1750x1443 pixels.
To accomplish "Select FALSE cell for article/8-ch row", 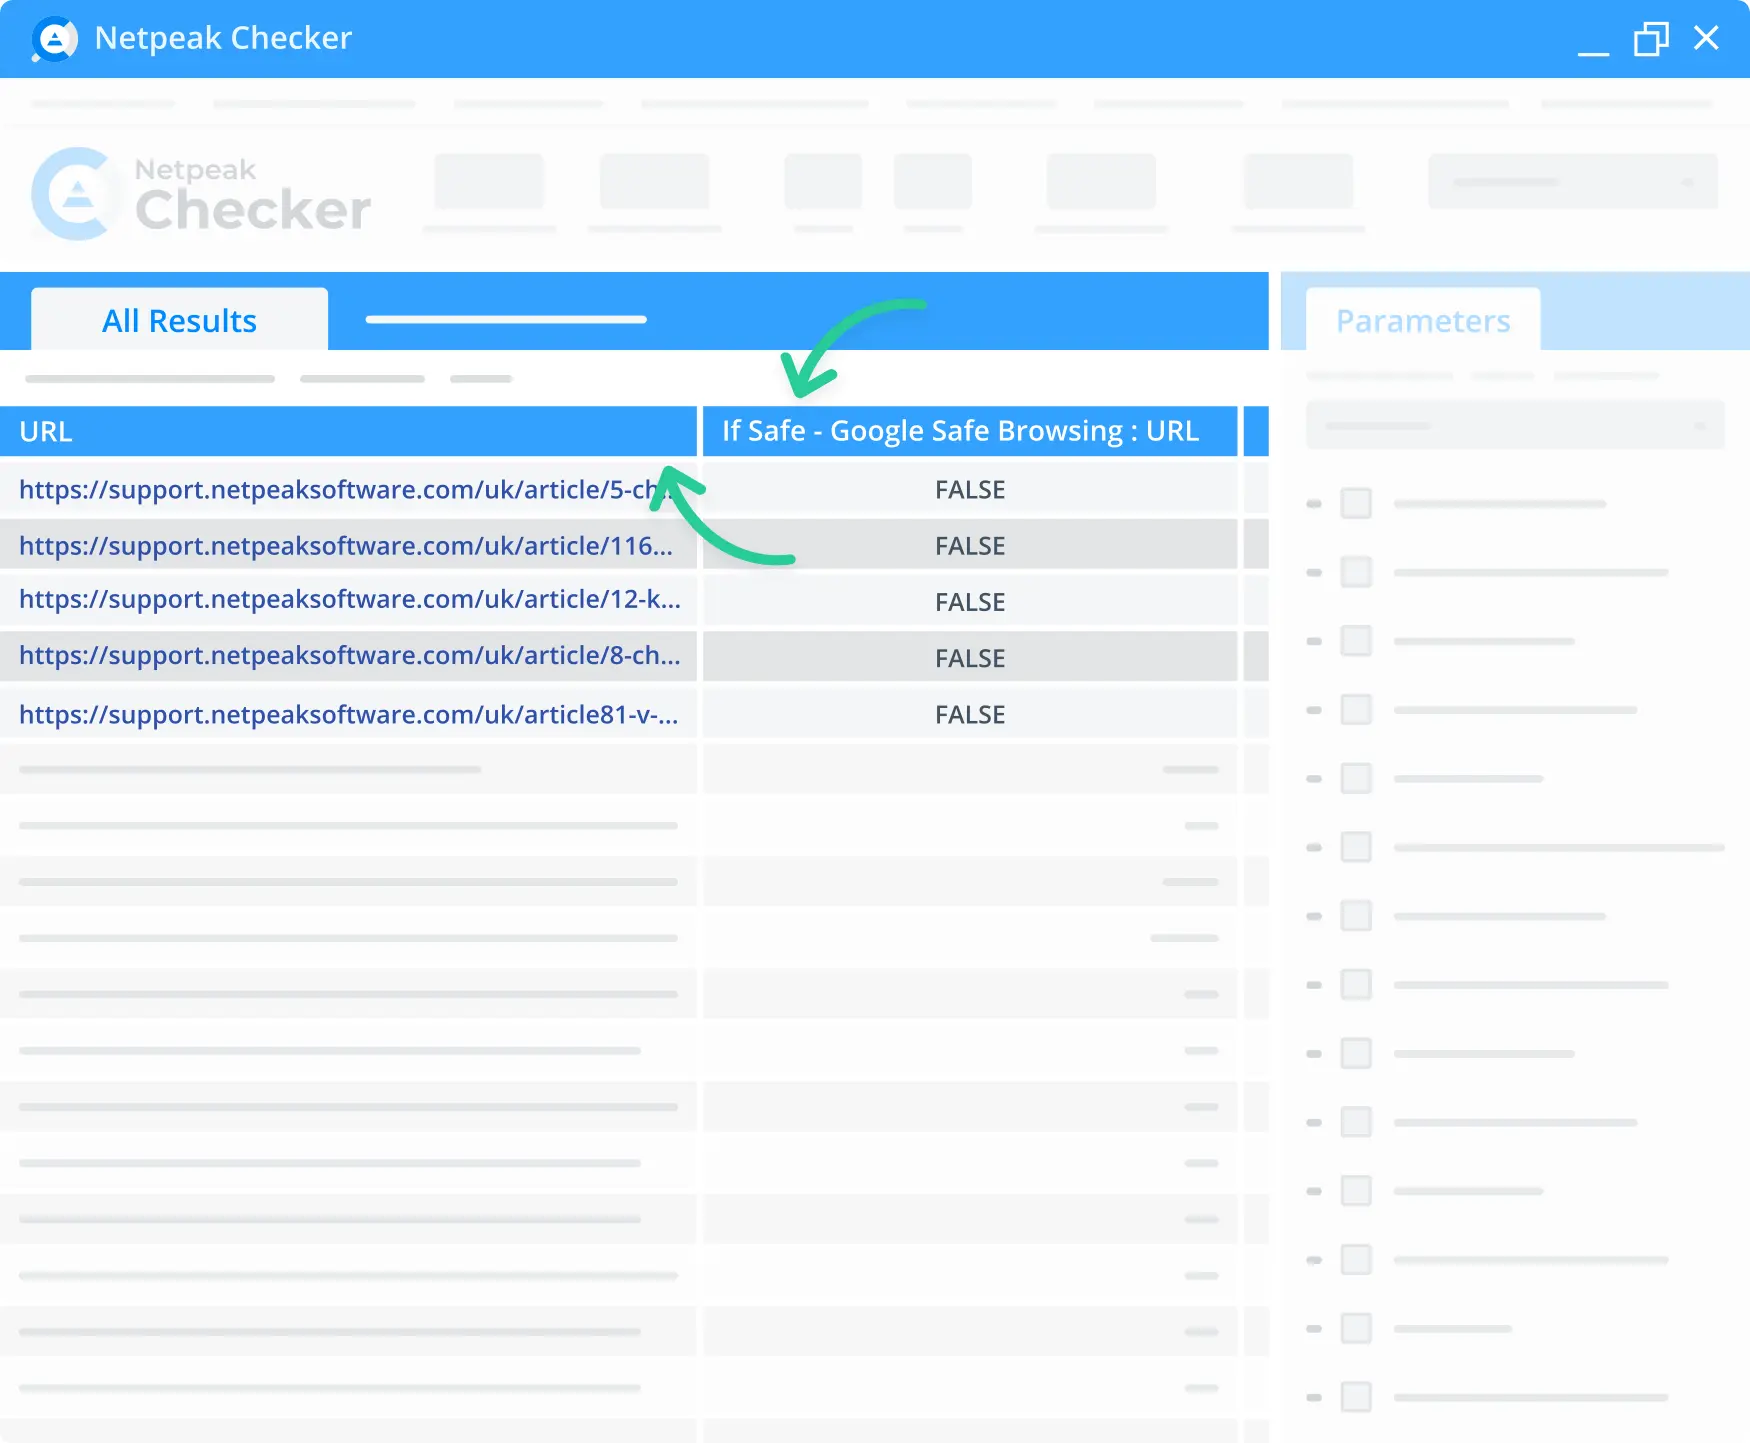I will (x=970, y=657).
